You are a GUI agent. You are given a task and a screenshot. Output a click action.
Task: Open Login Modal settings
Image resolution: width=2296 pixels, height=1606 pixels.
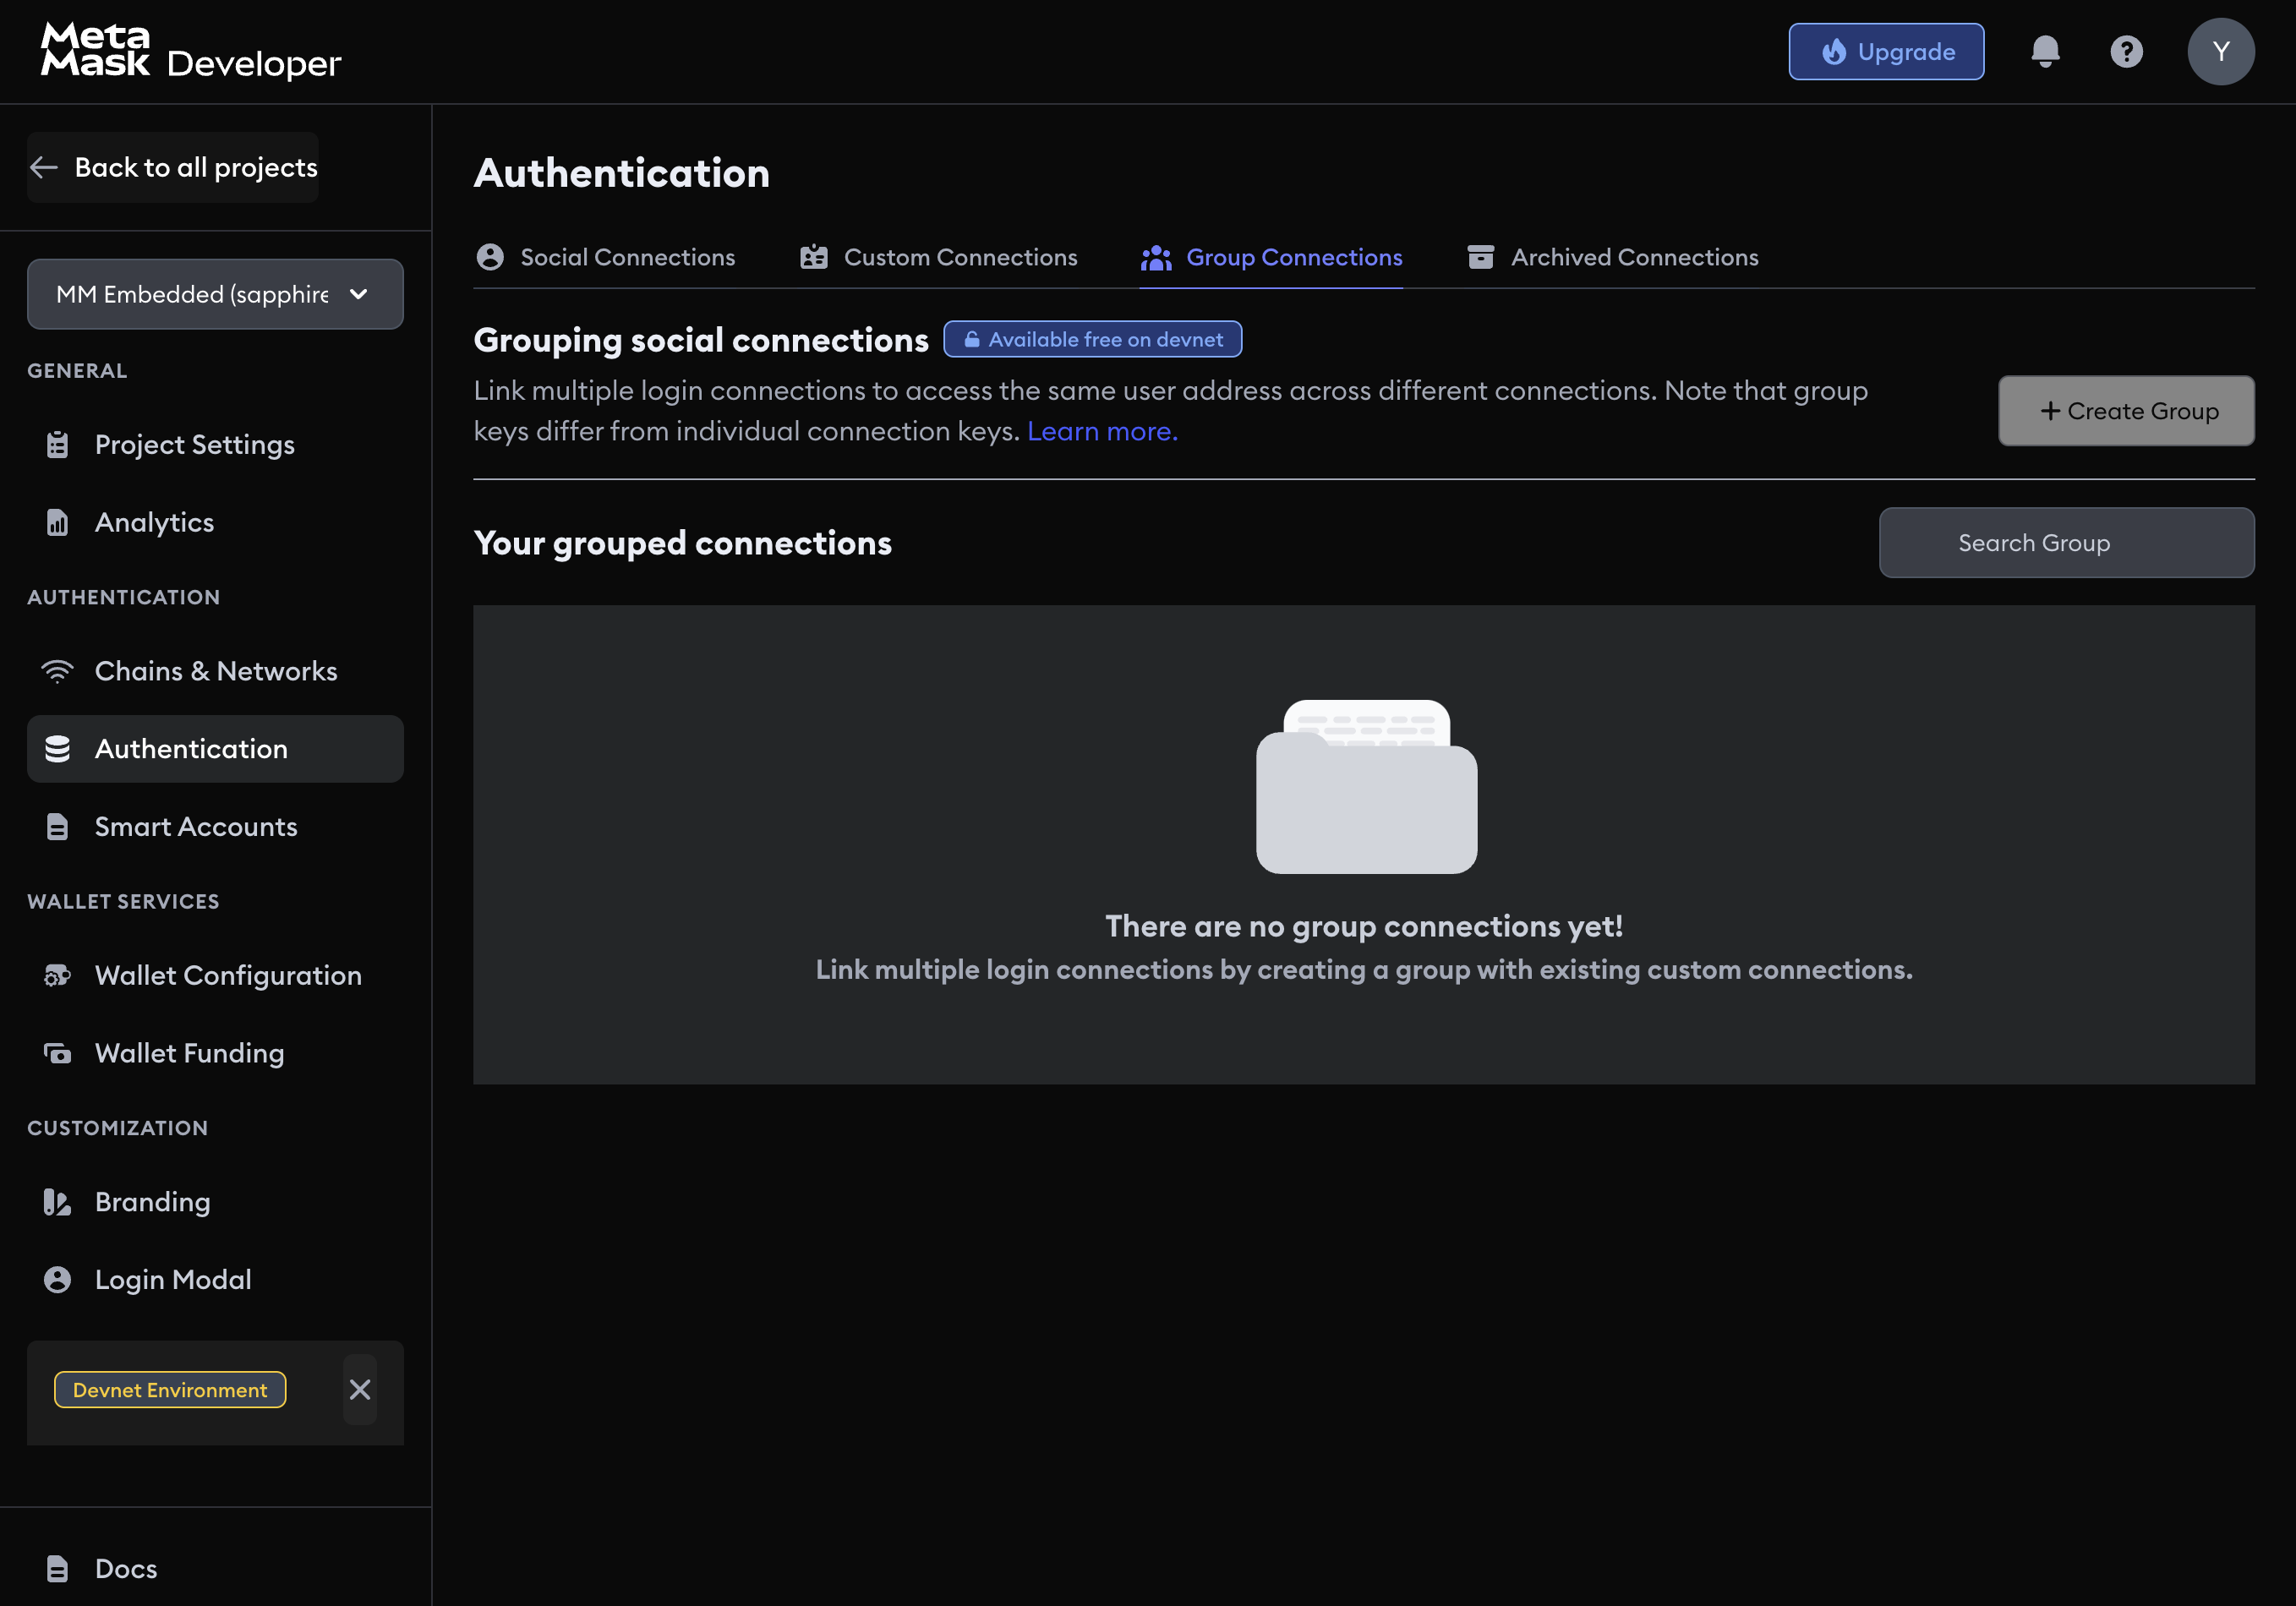tap(215, 1279)
